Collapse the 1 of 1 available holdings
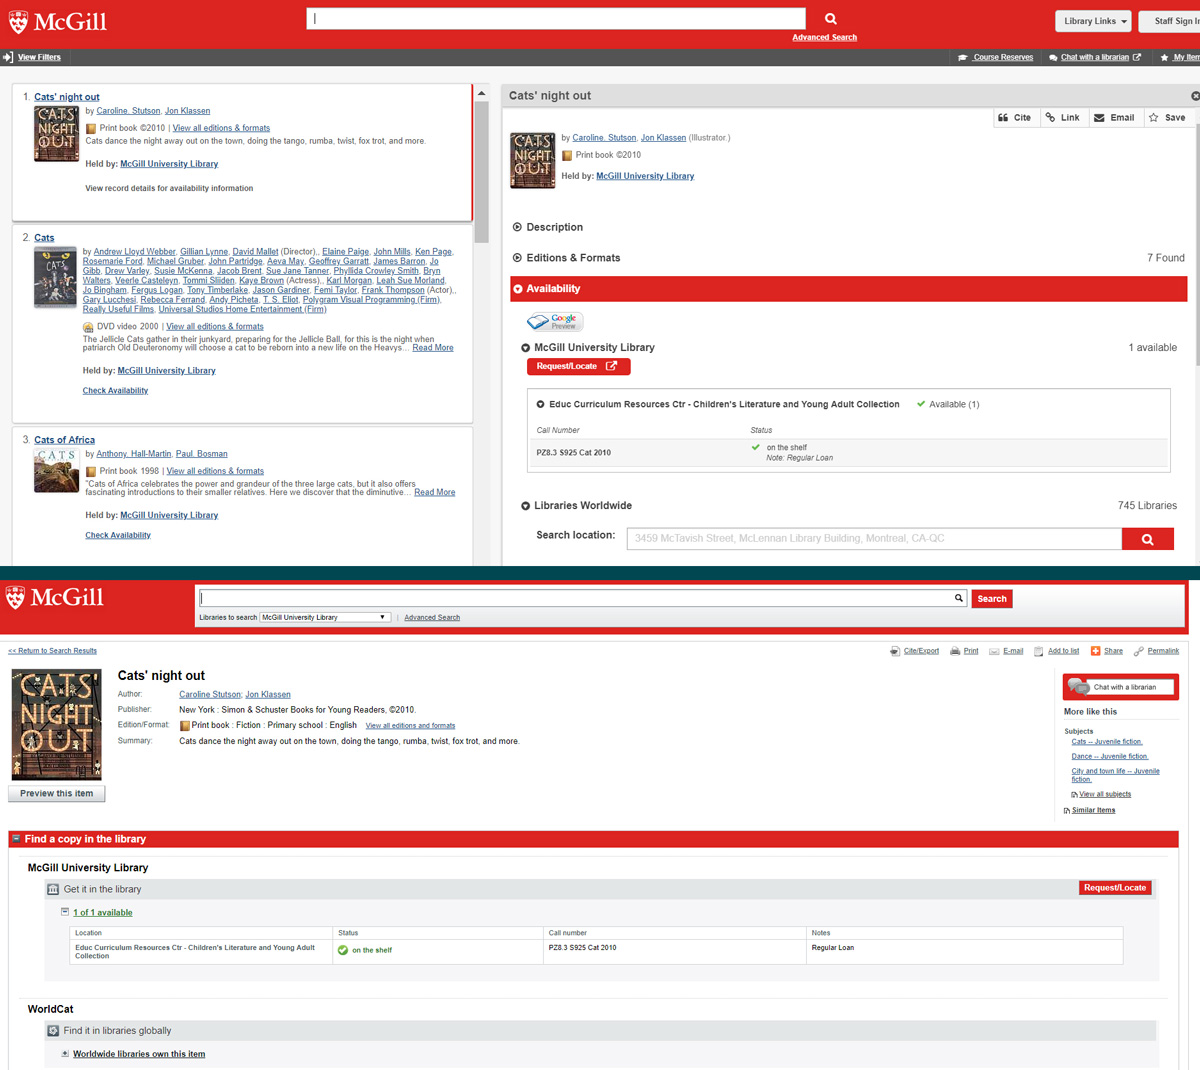The width and height of the screenshot is (1200, 1070). (x=65, y=912)
